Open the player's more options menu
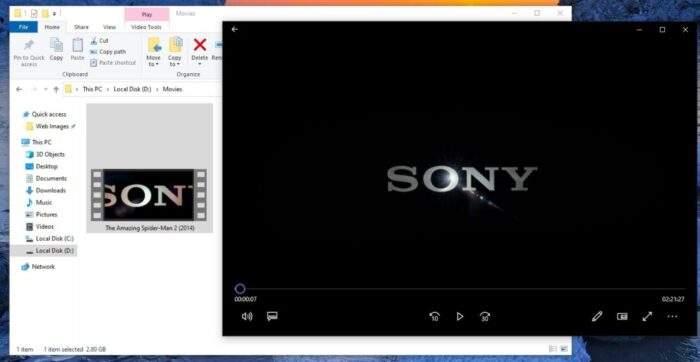 pos(672,316)
